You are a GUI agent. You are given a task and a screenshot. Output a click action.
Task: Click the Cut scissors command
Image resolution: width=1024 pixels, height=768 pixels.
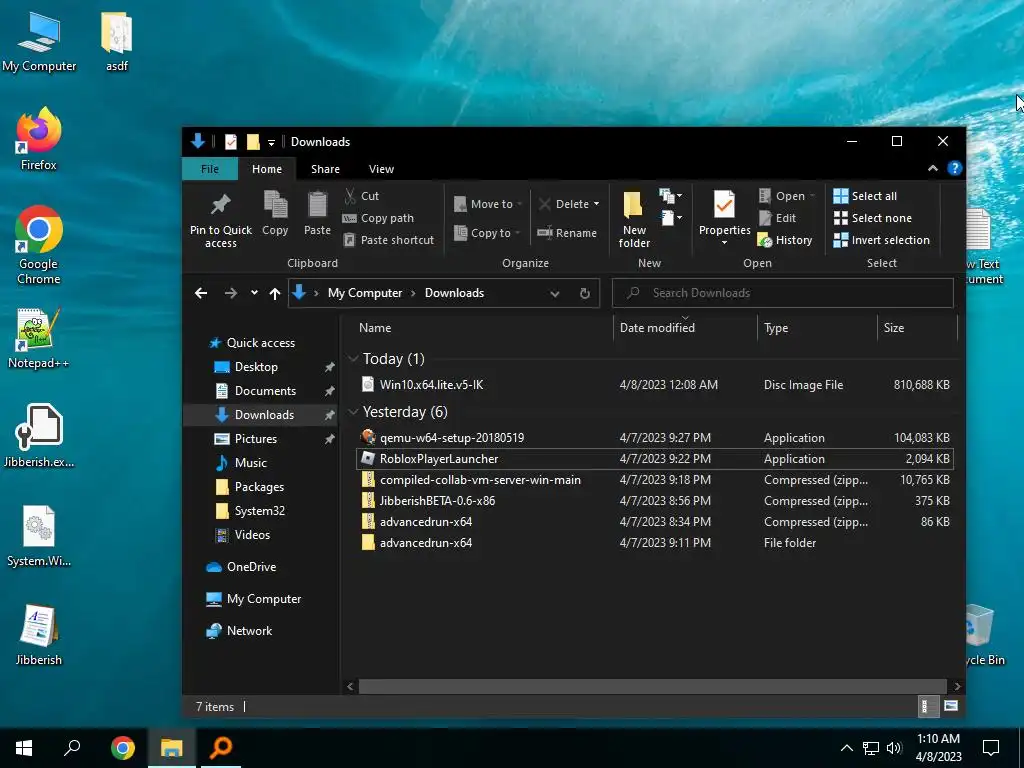click(x=361, y=196)
